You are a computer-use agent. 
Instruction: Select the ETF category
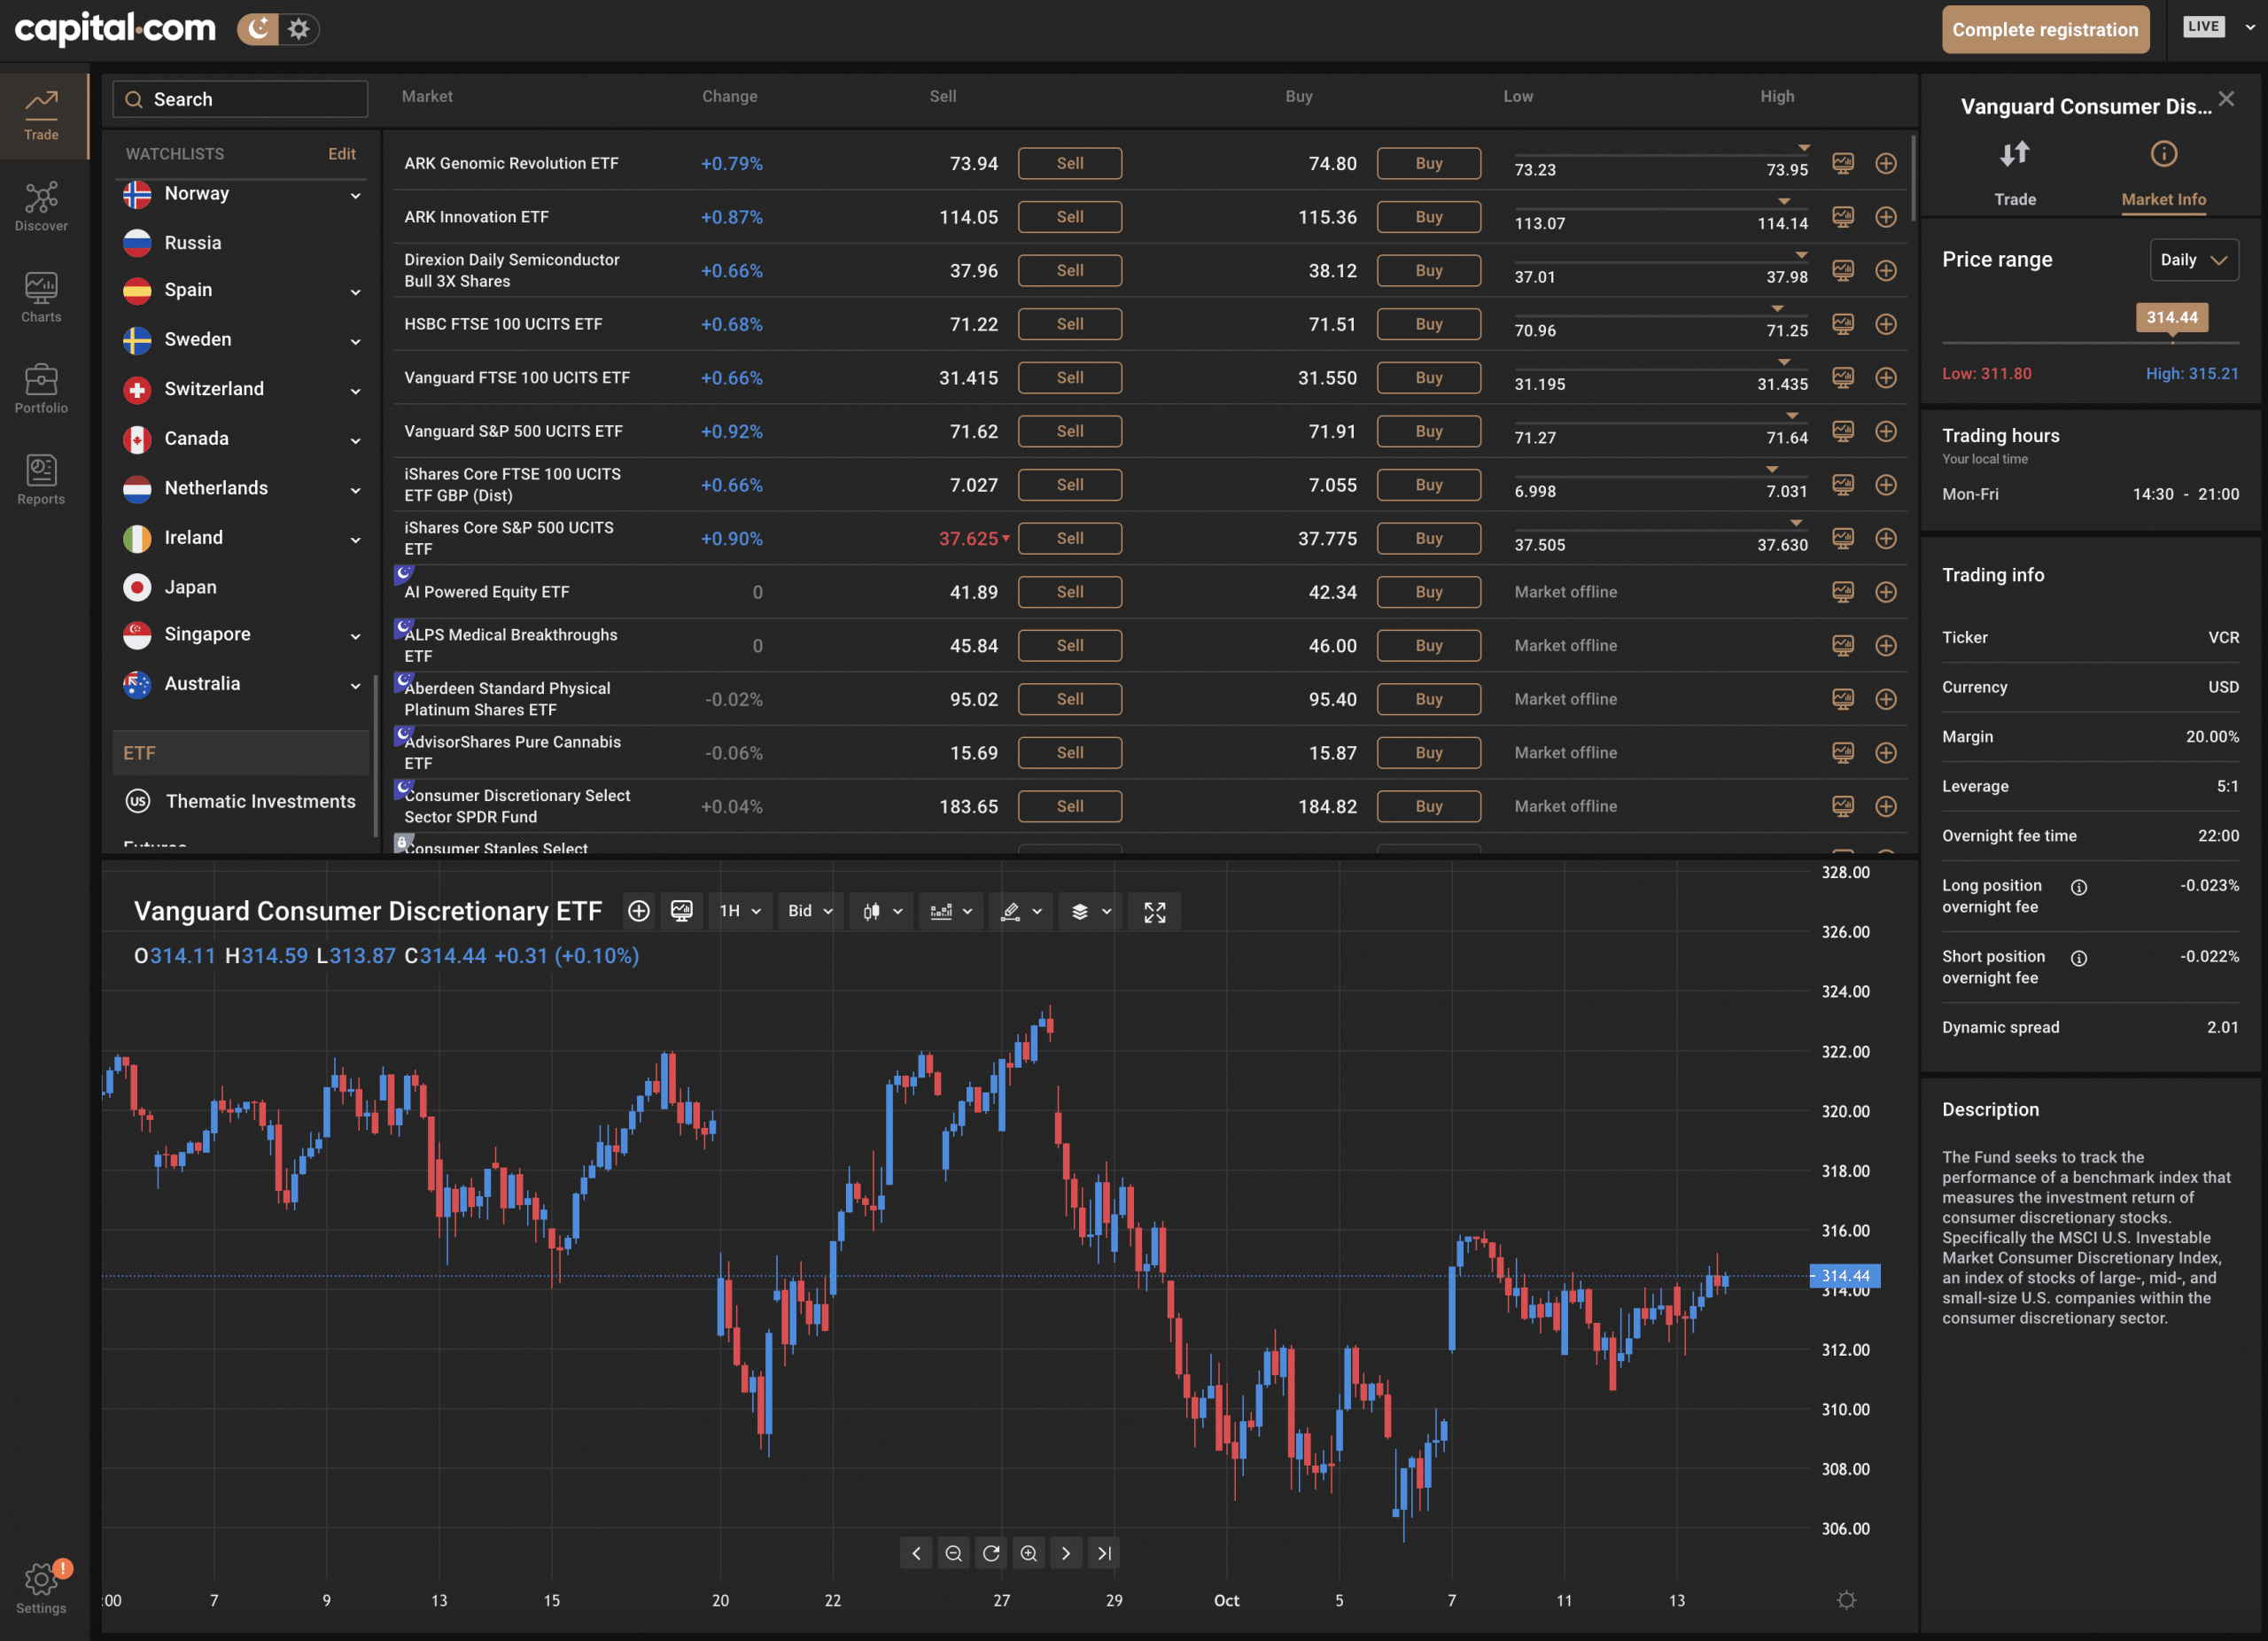pos(240,753)
